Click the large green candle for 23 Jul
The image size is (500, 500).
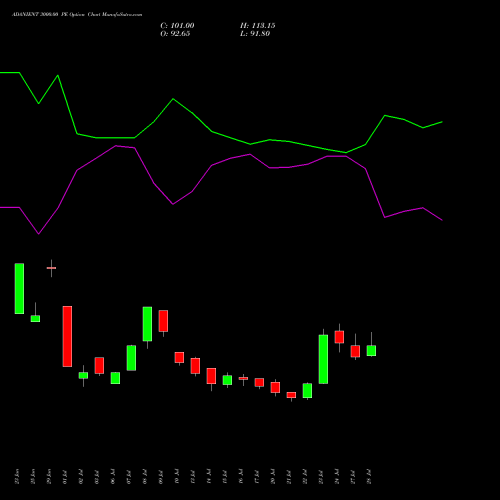click(x=323, y=359)
